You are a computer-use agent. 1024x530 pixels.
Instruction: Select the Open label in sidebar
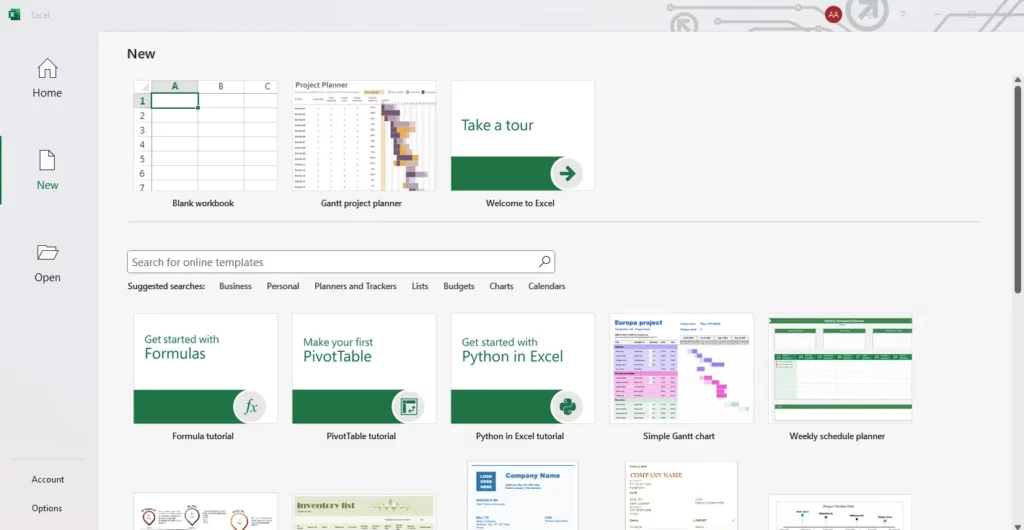[x=47, y=277]
